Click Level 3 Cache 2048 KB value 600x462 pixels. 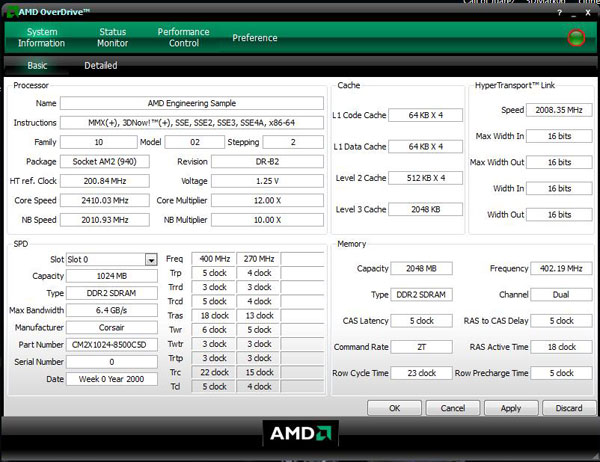[x=426, y=209]
